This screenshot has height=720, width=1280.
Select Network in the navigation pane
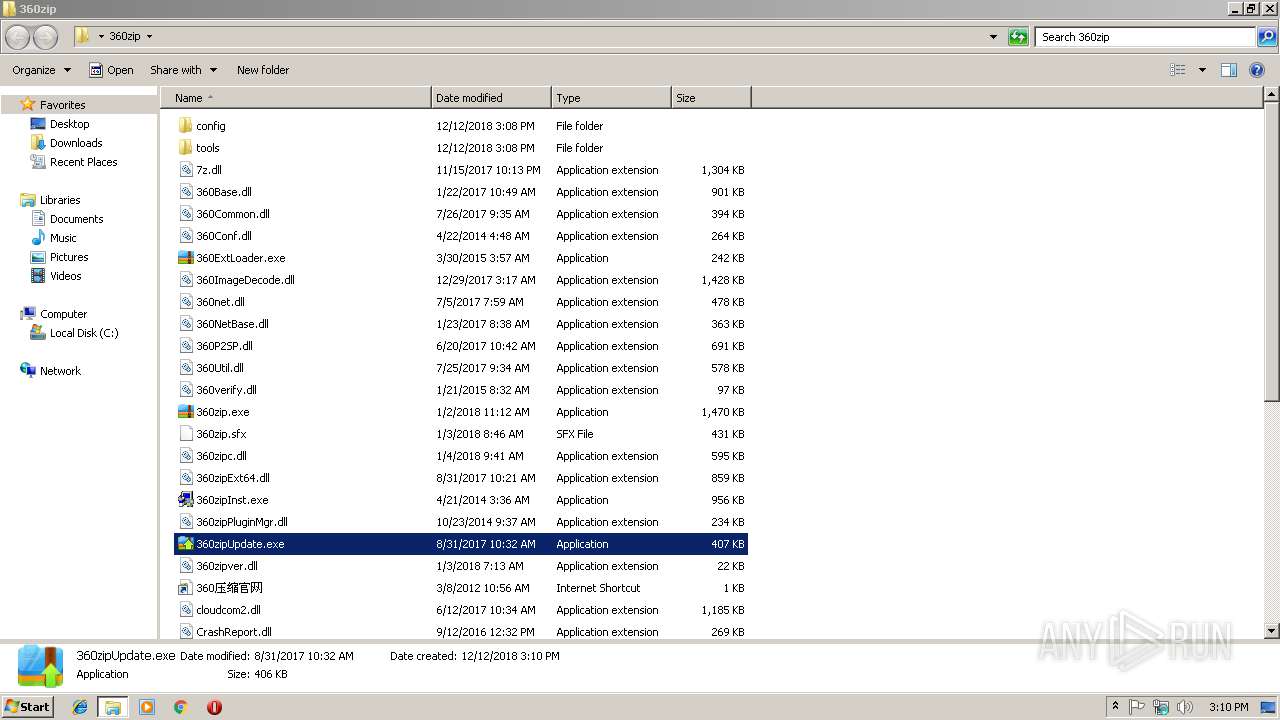tap(60, 371)
